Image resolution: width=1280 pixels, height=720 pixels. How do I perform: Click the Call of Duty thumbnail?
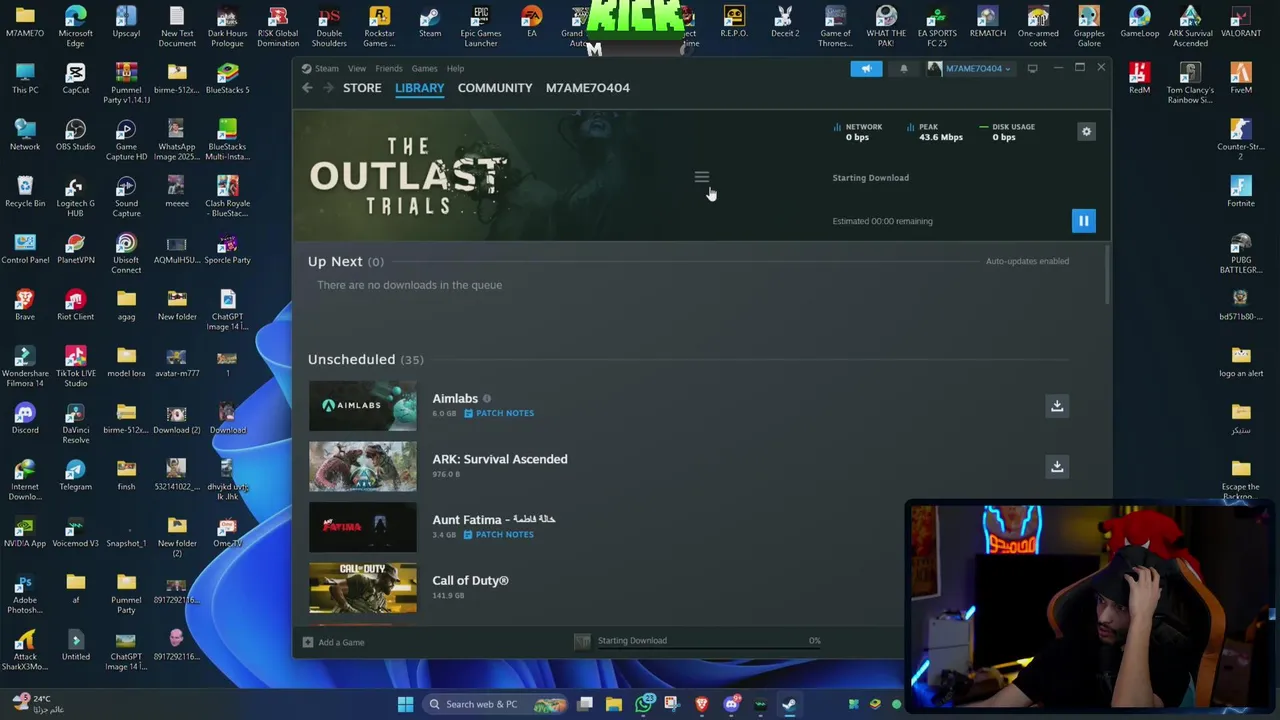pos(362,588)
